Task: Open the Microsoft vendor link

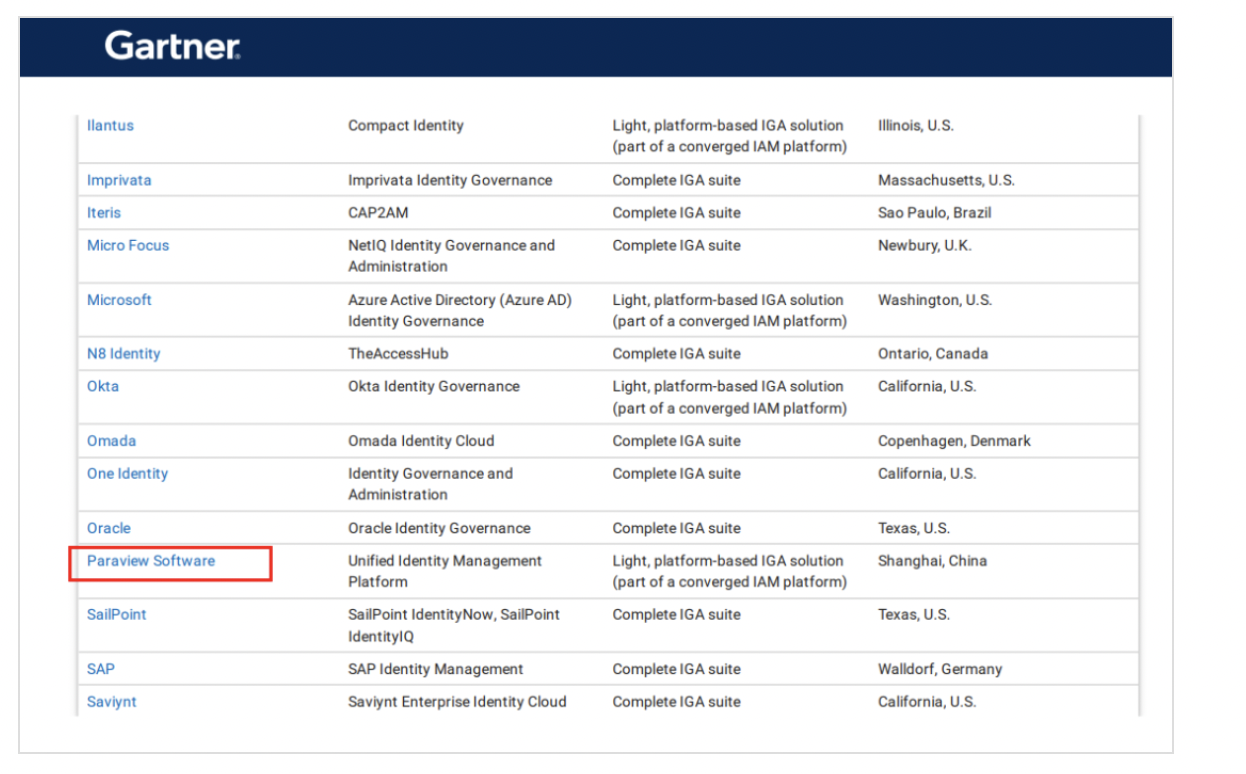Action: pyautogui.click(x=119, y=300)
